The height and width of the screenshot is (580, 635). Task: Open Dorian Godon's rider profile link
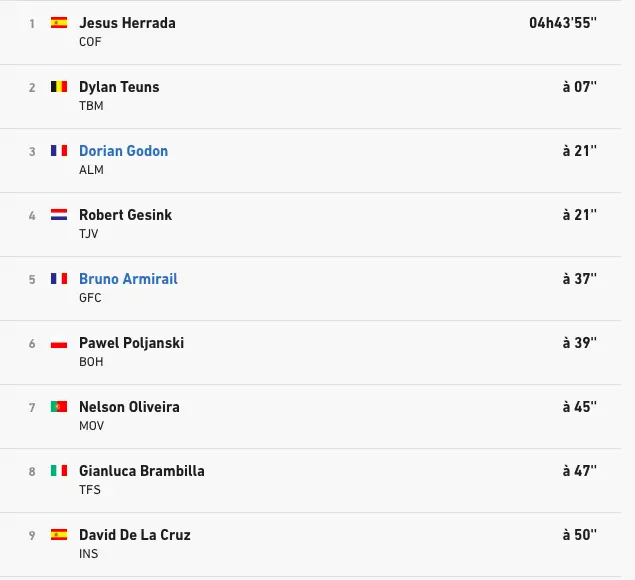coord(123,151)
